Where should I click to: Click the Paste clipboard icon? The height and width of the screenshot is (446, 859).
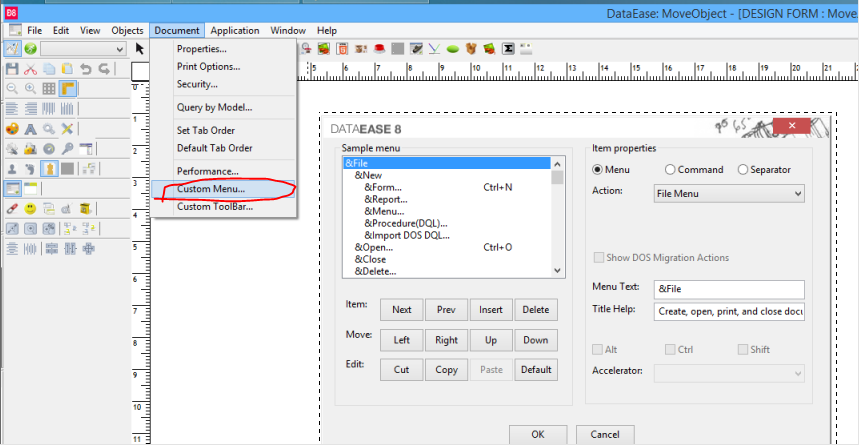point(67,68)
